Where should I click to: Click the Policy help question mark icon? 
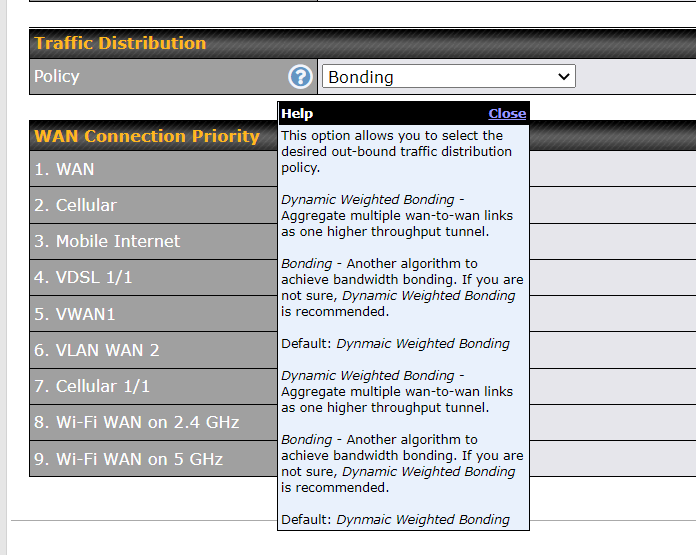300,77
